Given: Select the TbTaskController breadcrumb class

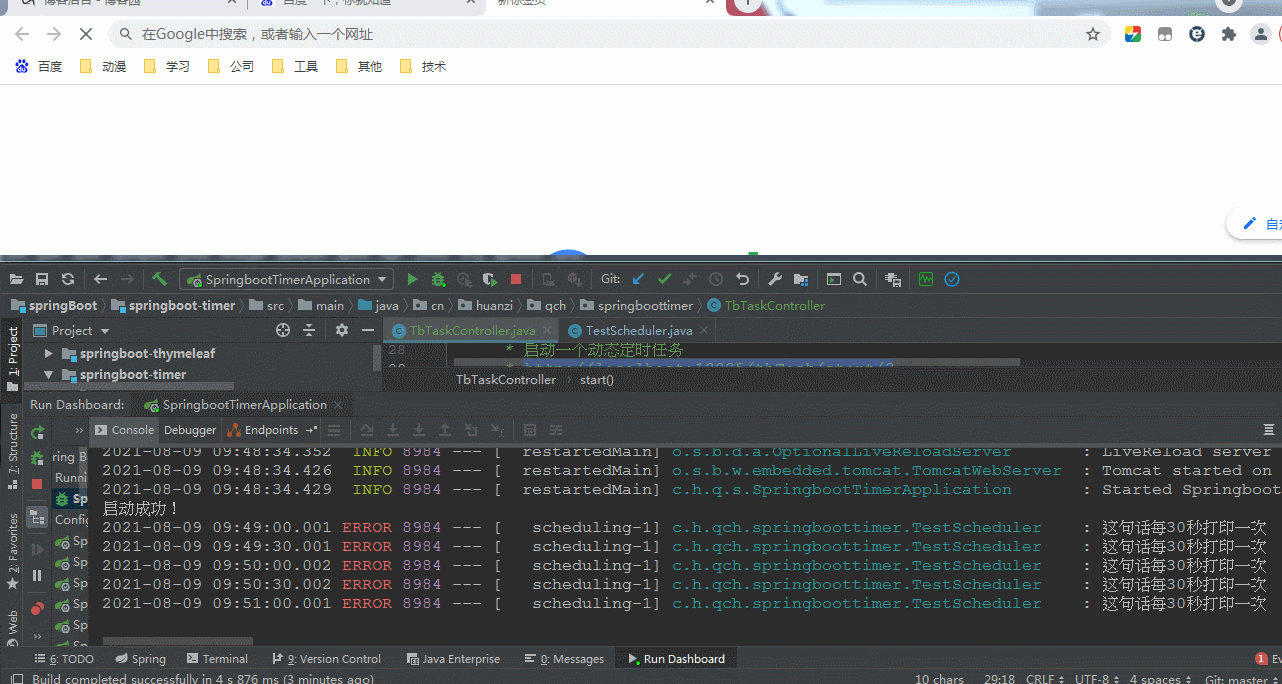Looking at the screenshot, I should tap(766, 306).
